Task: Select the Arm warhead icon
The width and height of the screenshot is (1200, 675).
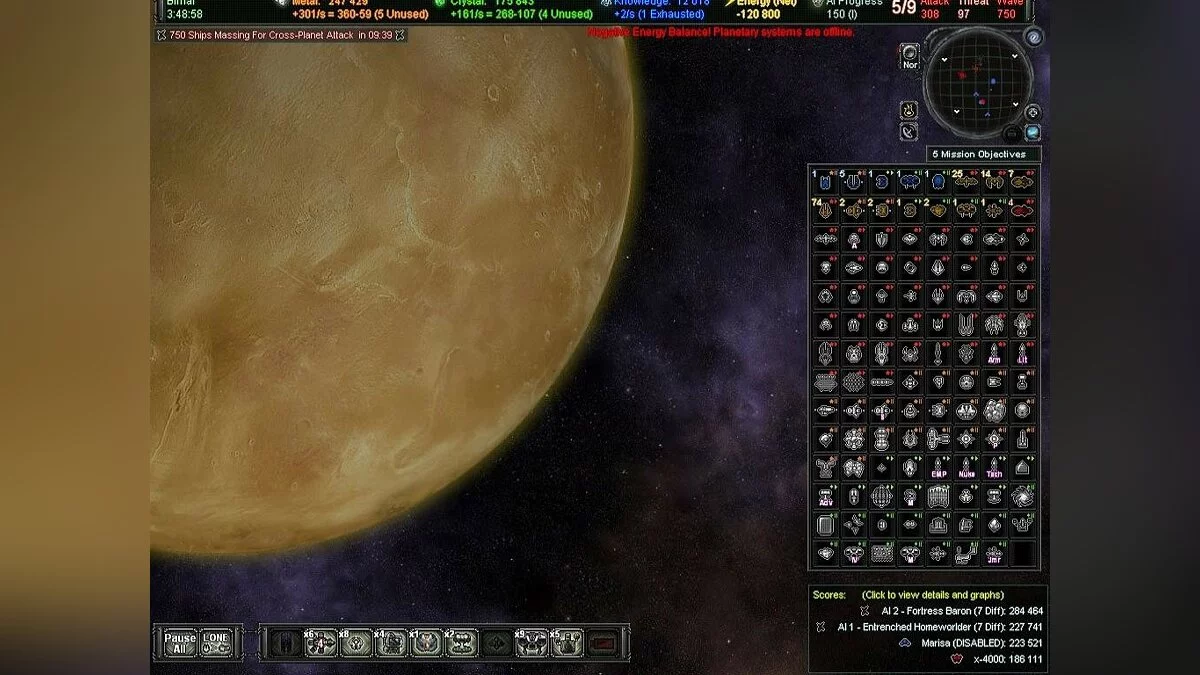Action: tap(993, 353)
